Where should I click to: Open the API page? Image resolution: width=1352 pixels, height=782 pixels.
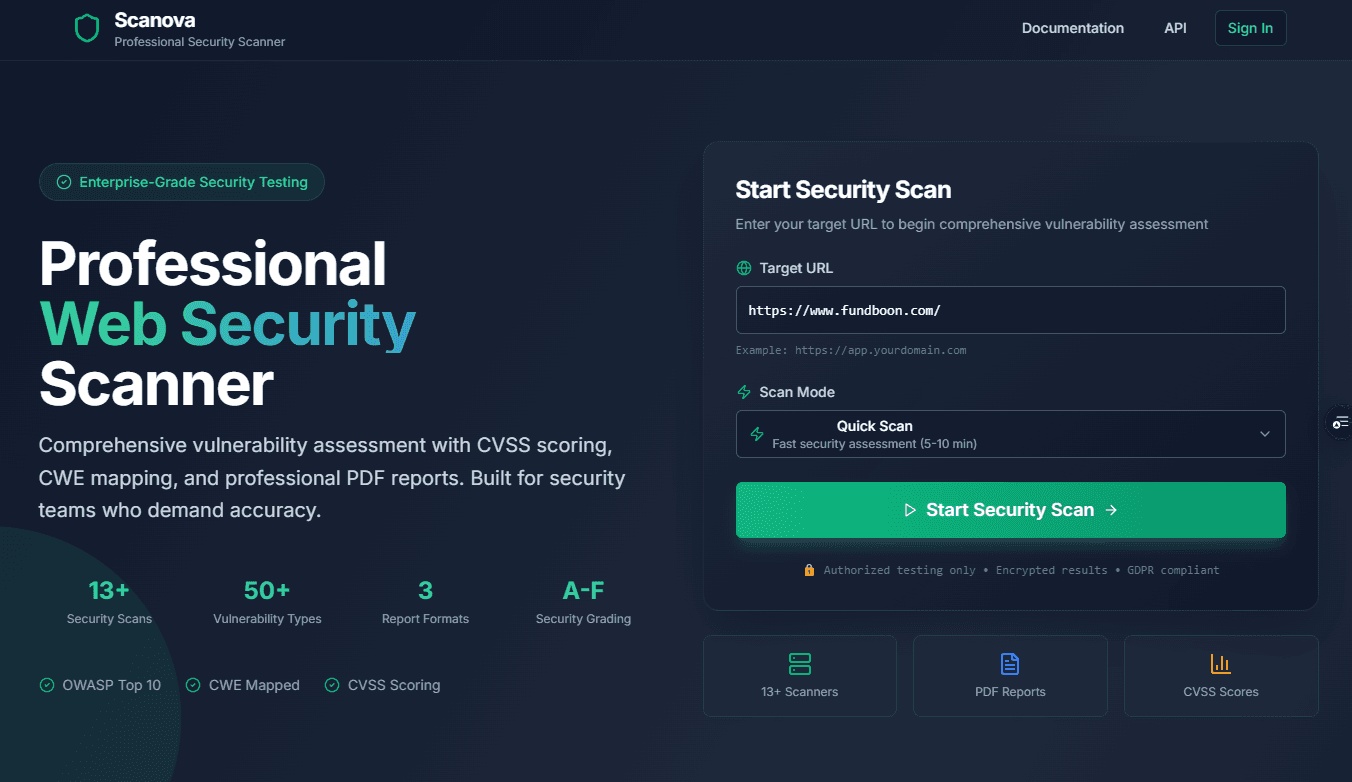1175,28
